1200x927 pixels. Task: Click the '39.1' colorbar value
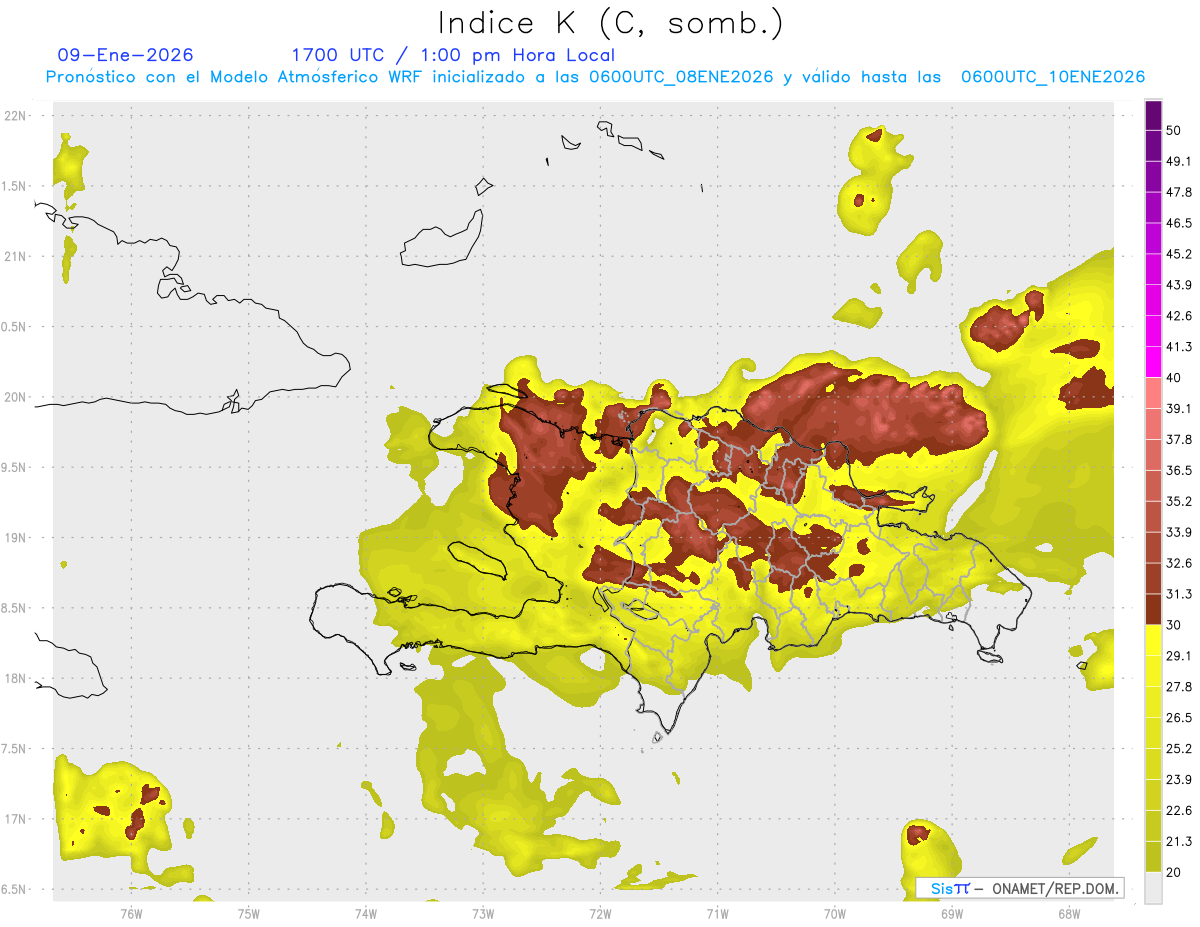tap(1179, 409)
